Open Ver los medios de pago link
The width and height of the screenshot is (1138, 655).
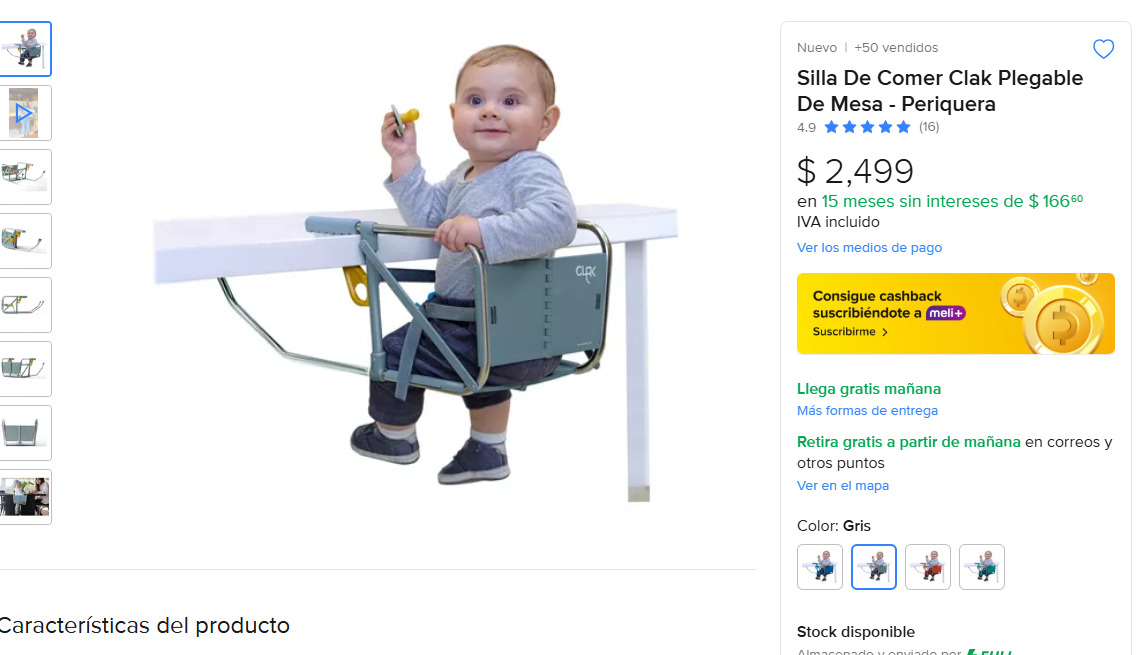pyautogui.click(x=869, y=248)
